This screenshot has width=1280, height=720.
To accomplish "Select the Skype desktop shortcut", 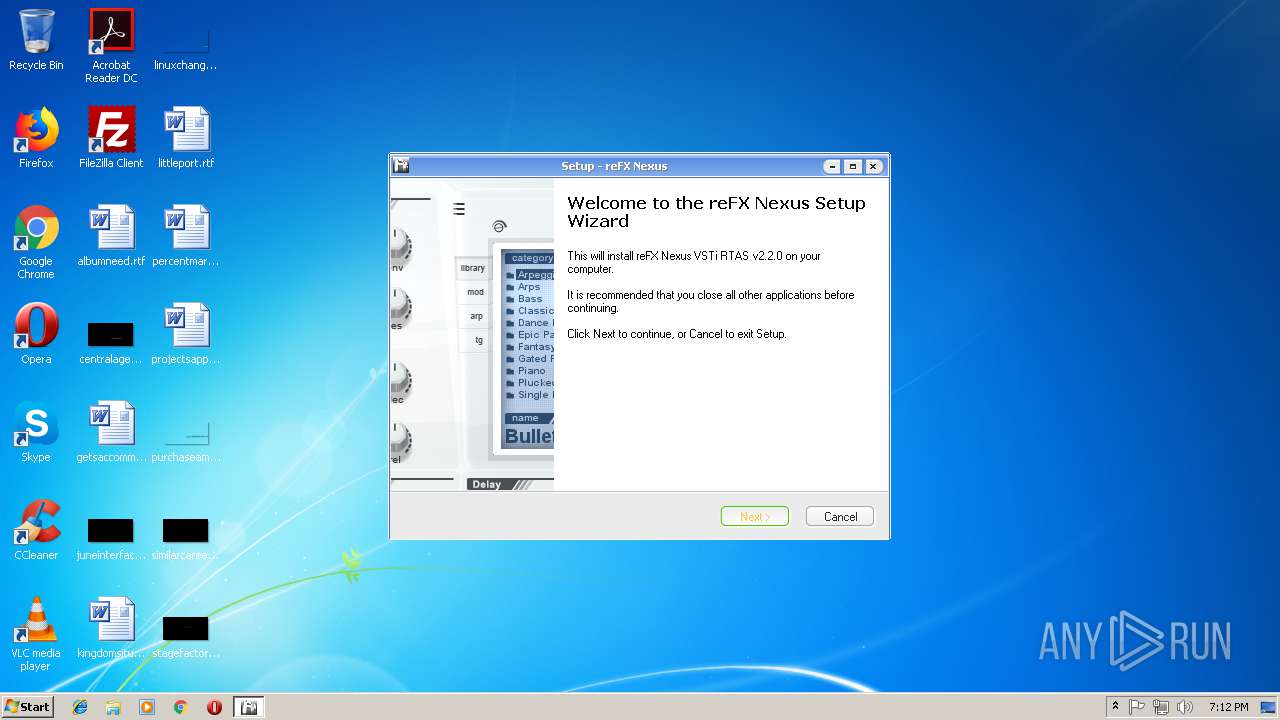I will point(36,433).
